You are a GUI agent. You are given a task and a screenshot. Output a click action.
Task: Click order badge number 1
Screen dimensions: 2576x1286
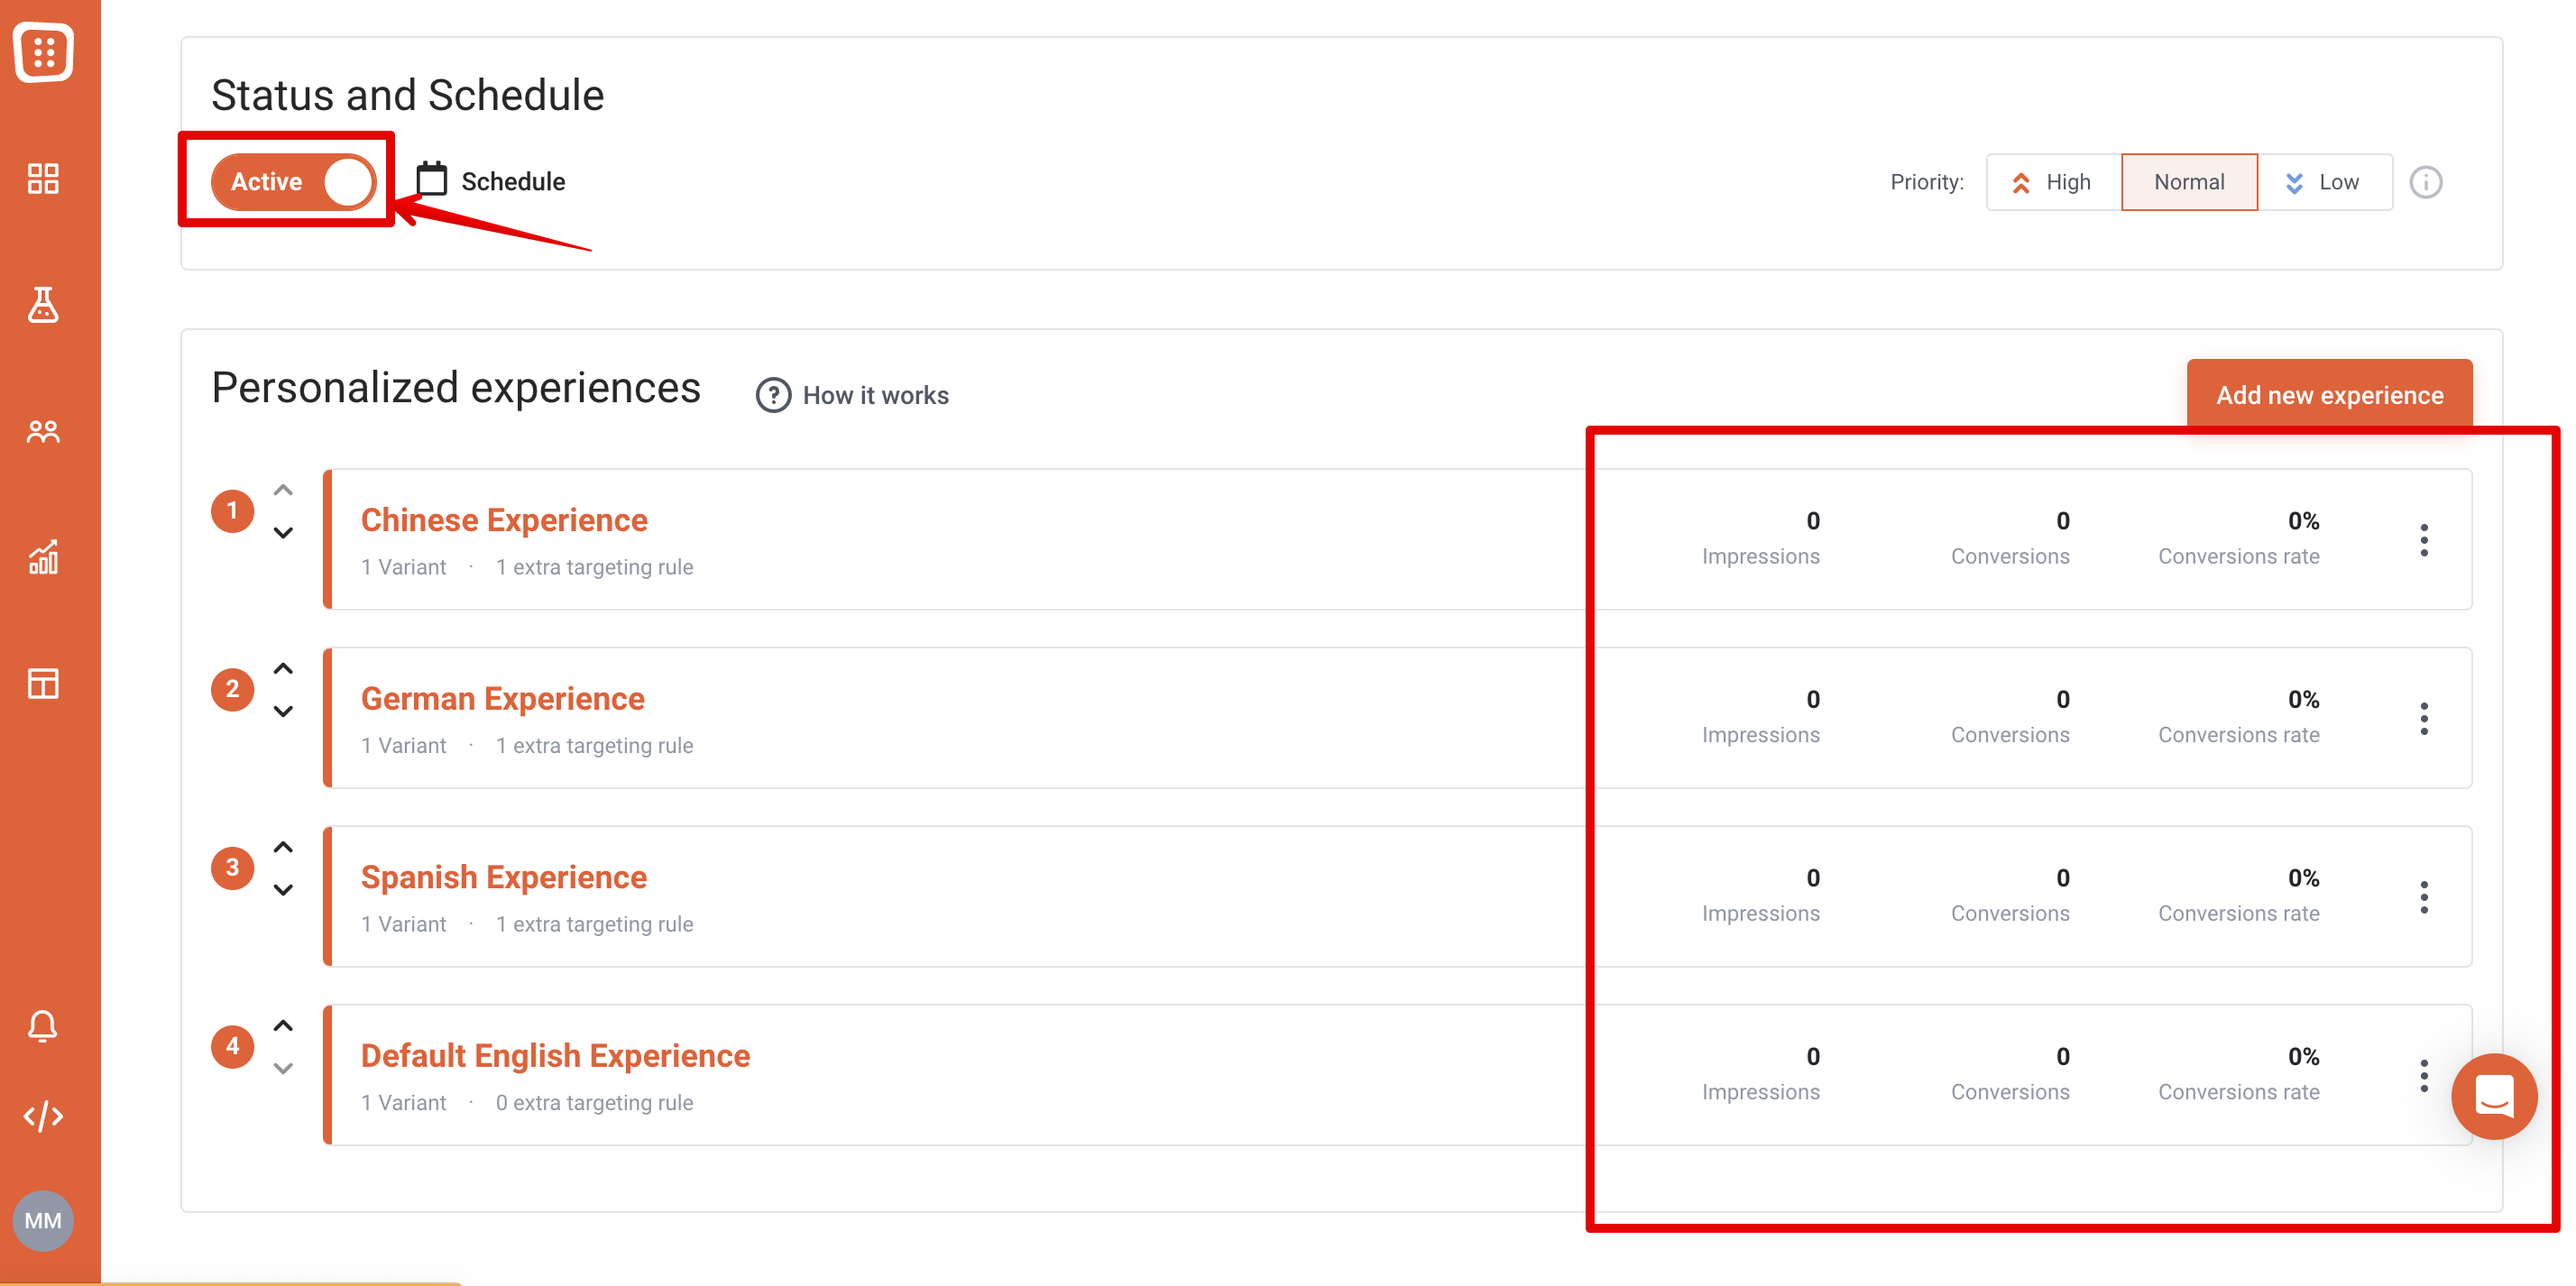pos(232,511)
